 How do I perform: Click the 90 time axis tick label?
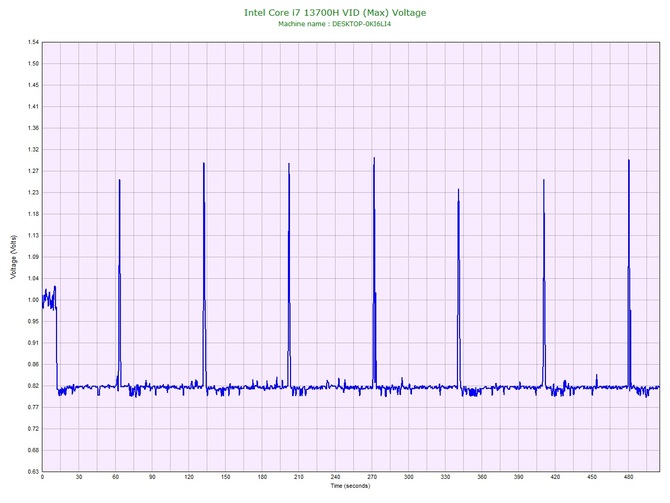pyautogui.click(x=152, y=477)
